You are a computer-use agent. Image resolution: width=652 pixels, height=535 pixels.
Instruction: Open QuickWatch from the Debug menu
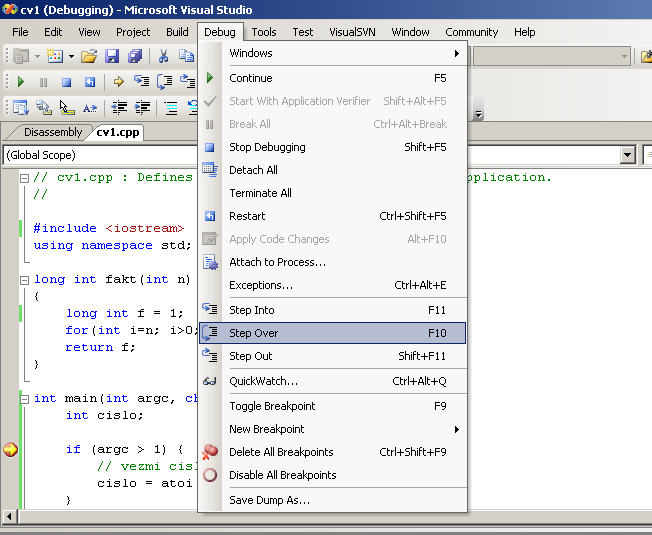tap(332, 381)
